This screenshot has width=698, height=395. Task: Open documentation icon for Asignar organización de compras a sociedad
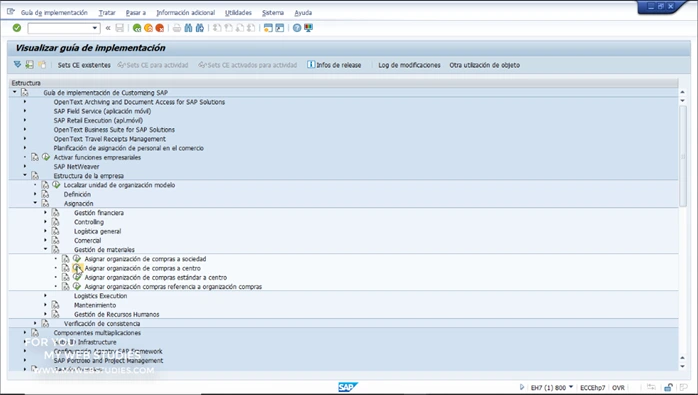(x=65, y=259)
